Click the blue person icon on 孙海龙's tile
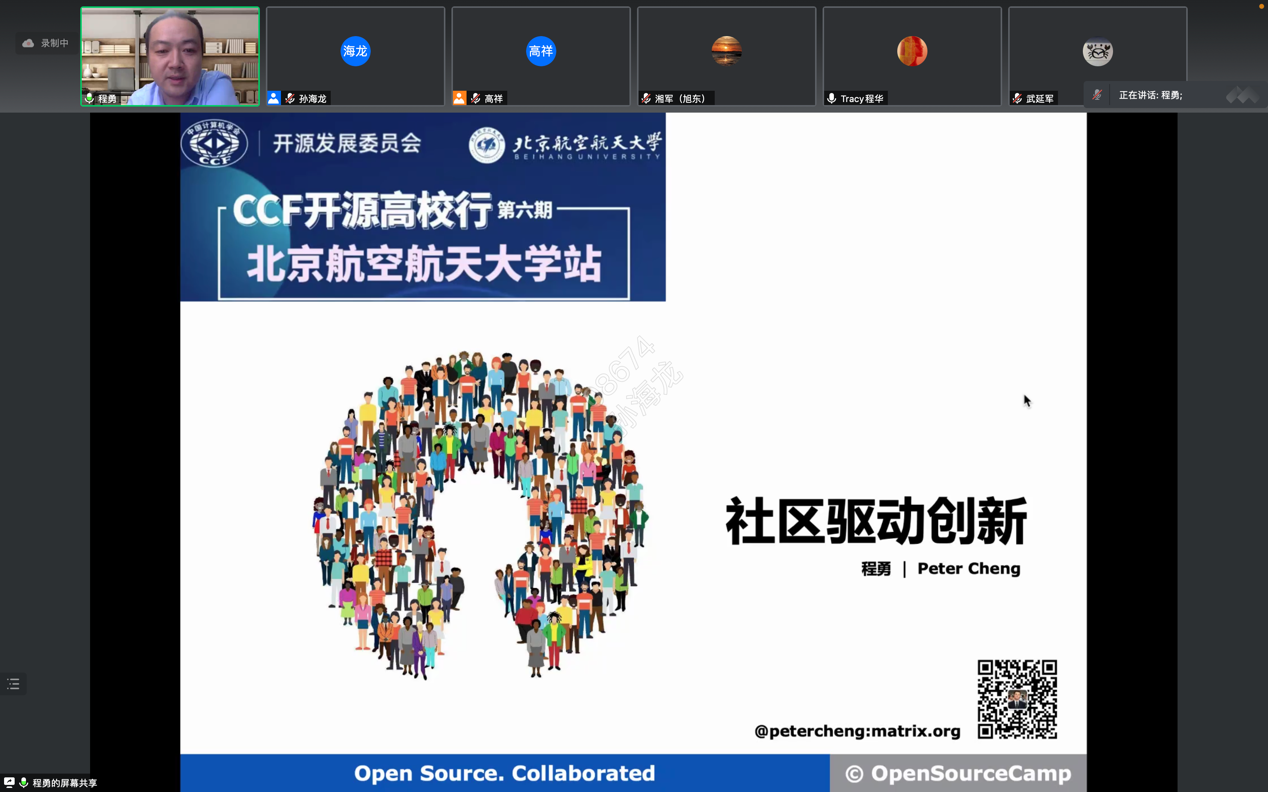The image size is (1268, 792). (273, 99)
